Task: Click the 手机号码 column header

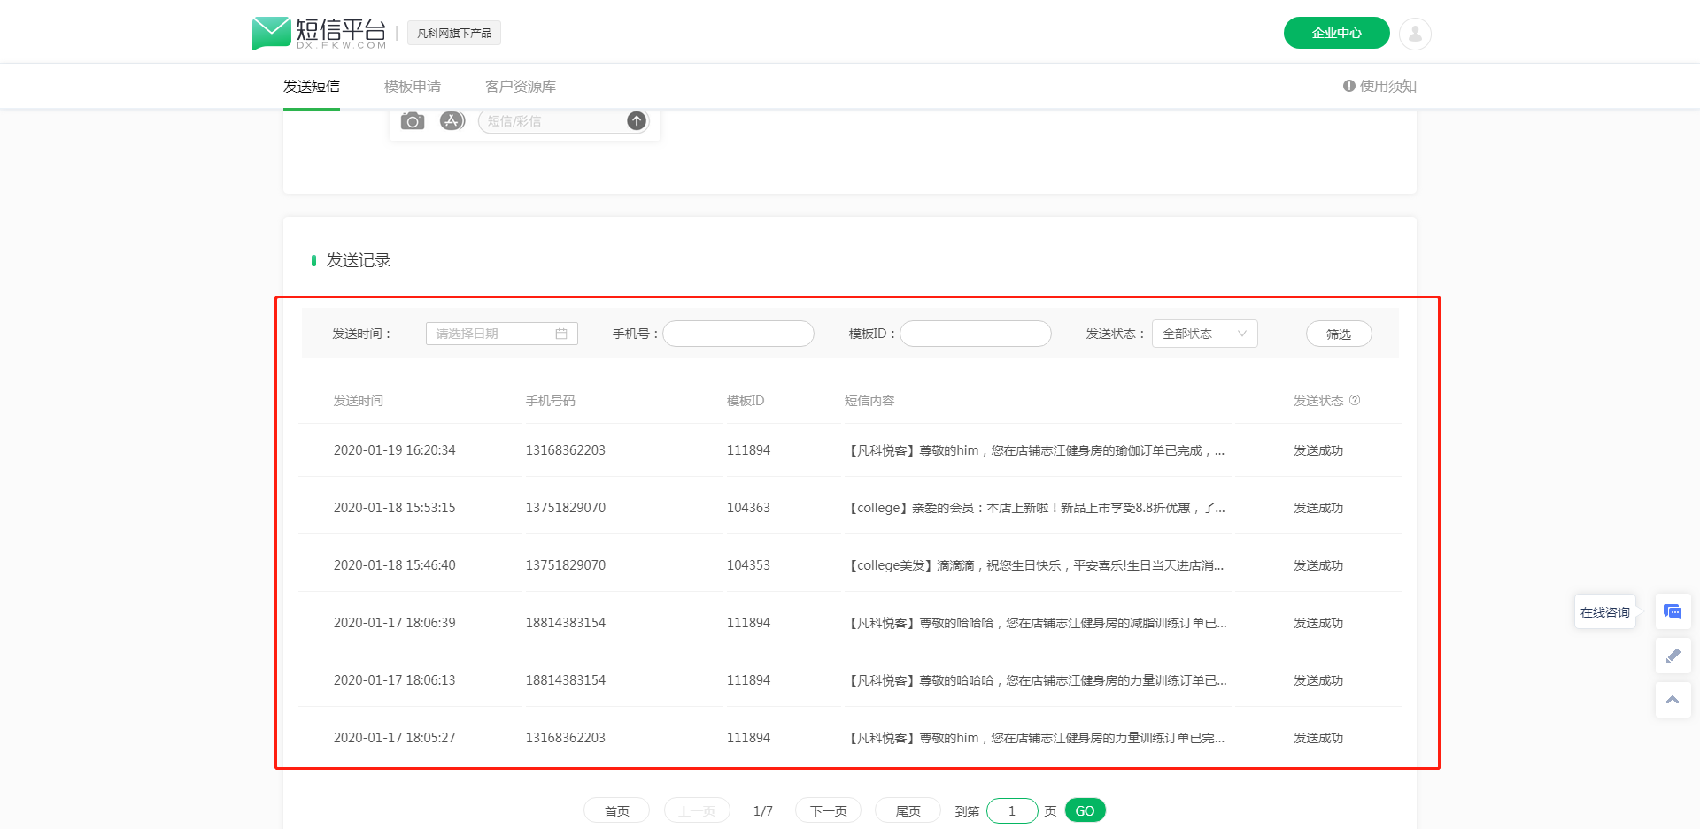Action: (x=551, y=400)
